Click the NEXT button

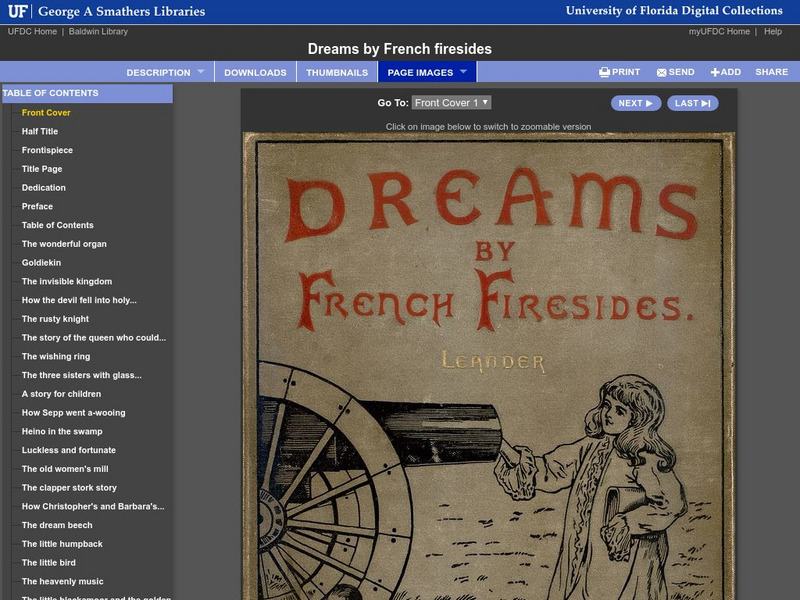(x=636, y=102)
